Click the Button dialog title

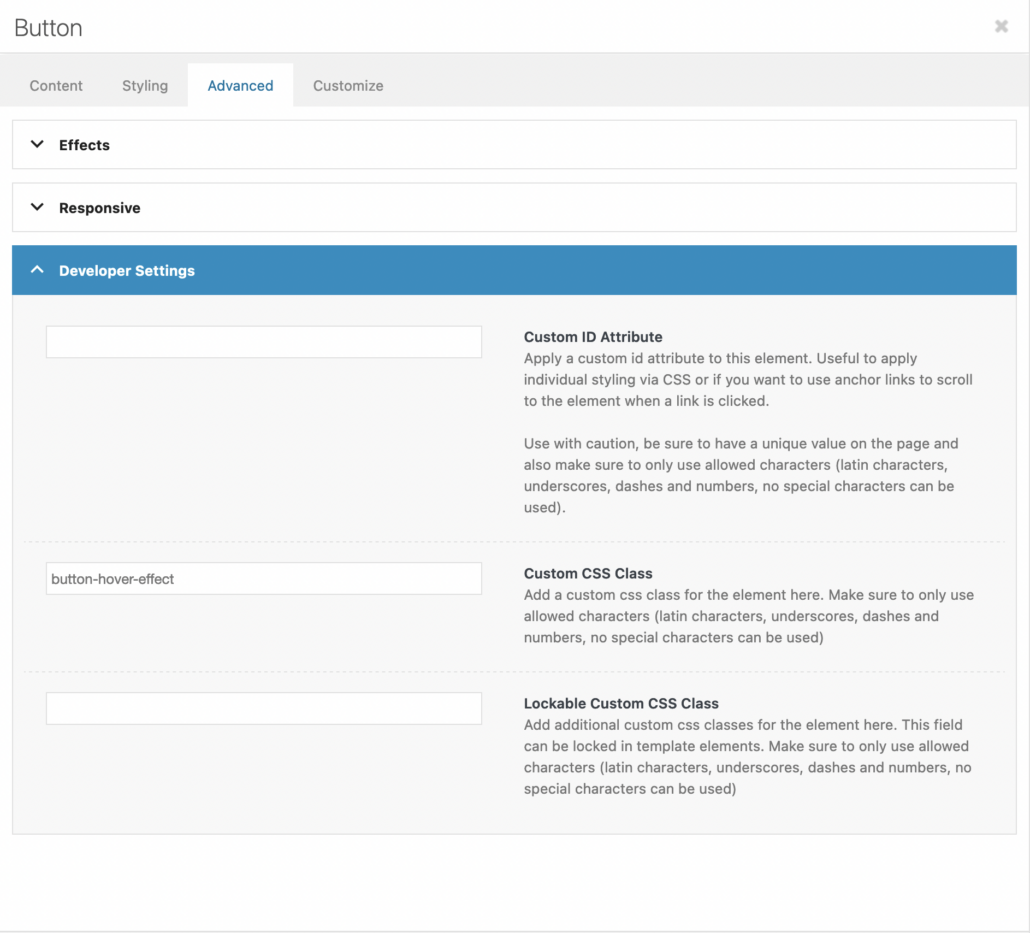point(47,28)
